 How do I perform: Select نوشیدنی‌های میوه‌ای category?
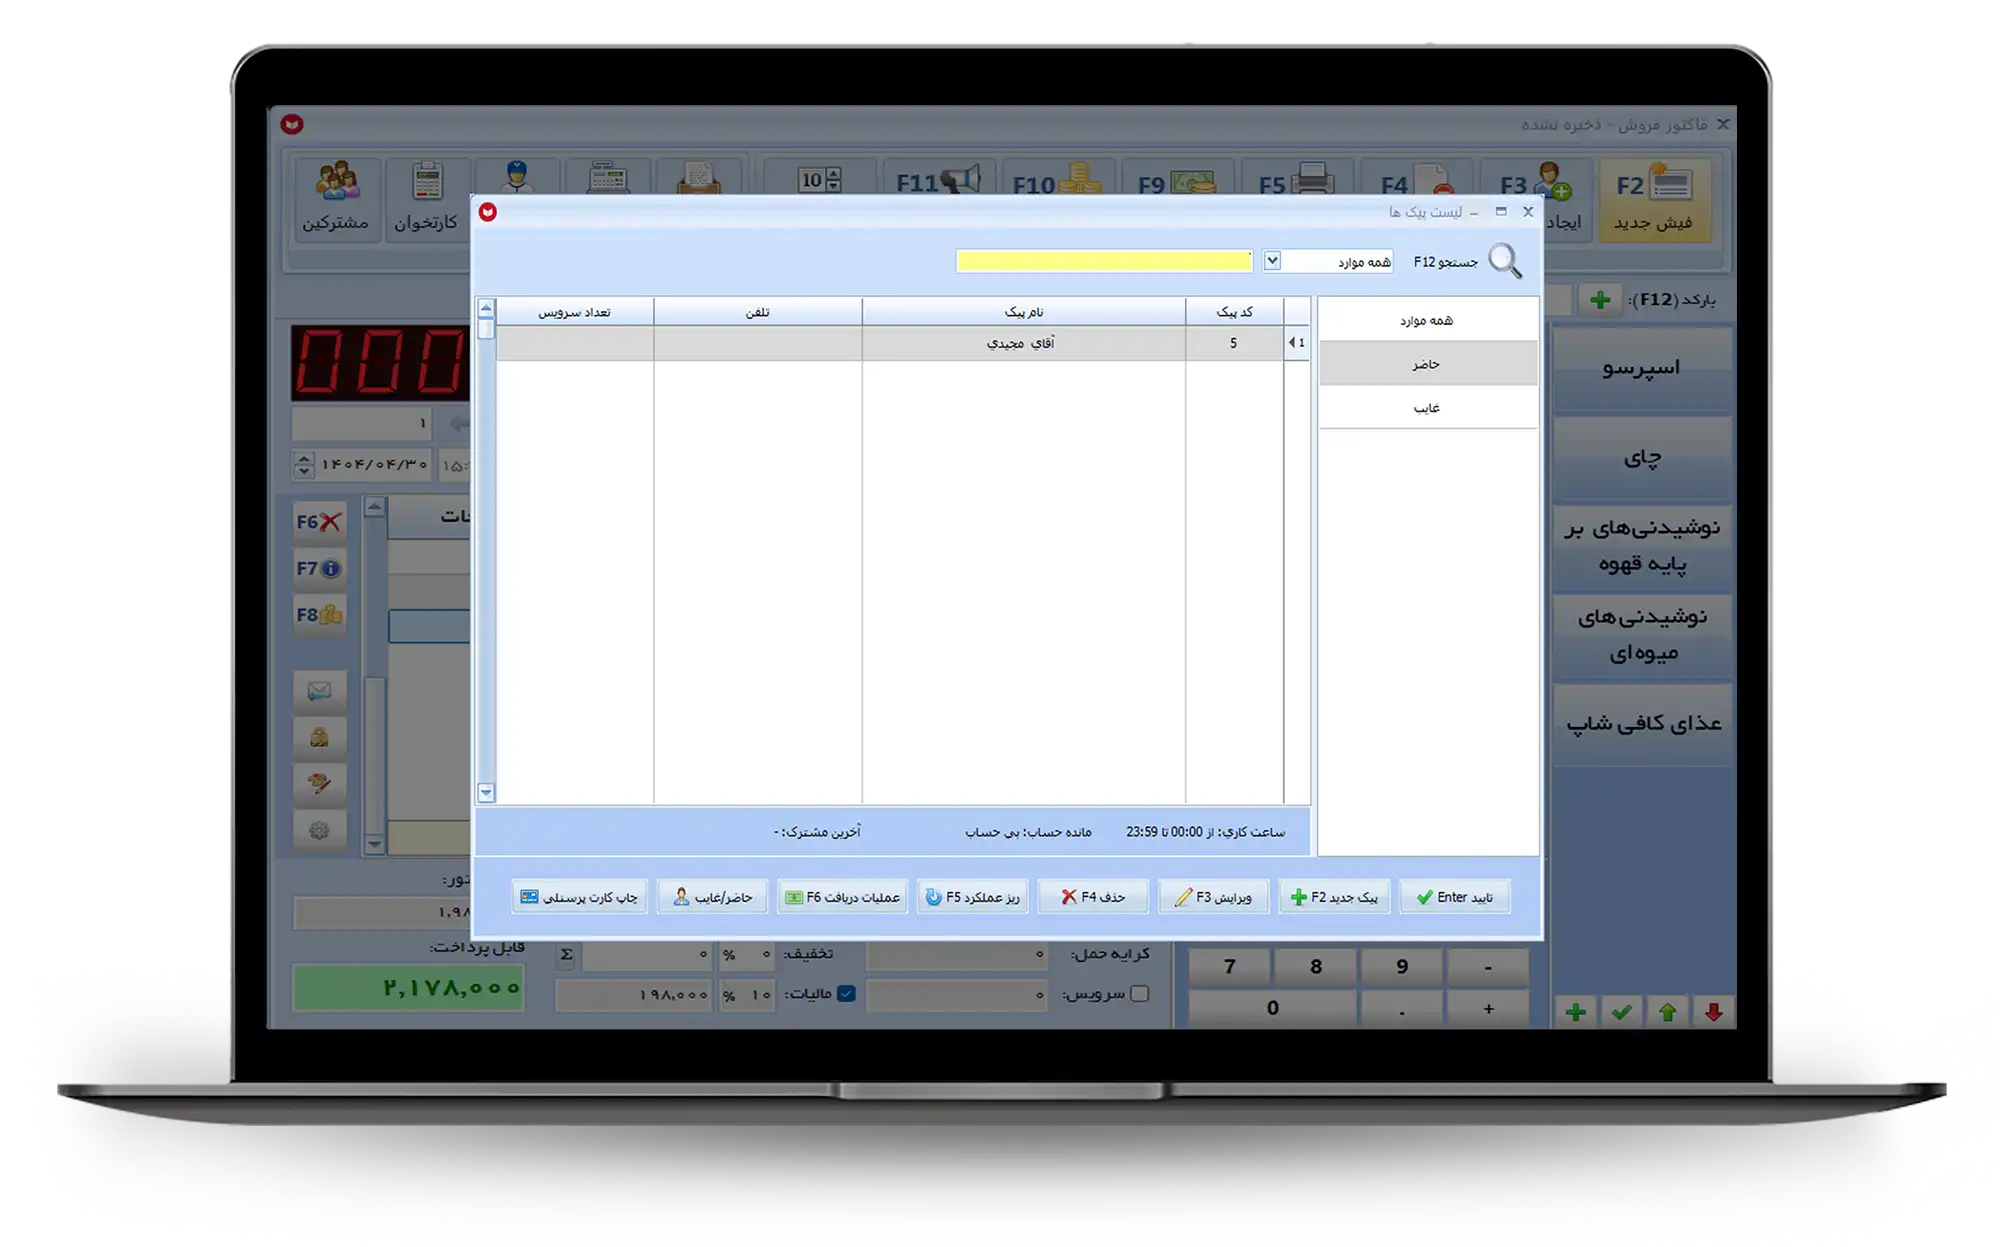[x=1642, y=635]
